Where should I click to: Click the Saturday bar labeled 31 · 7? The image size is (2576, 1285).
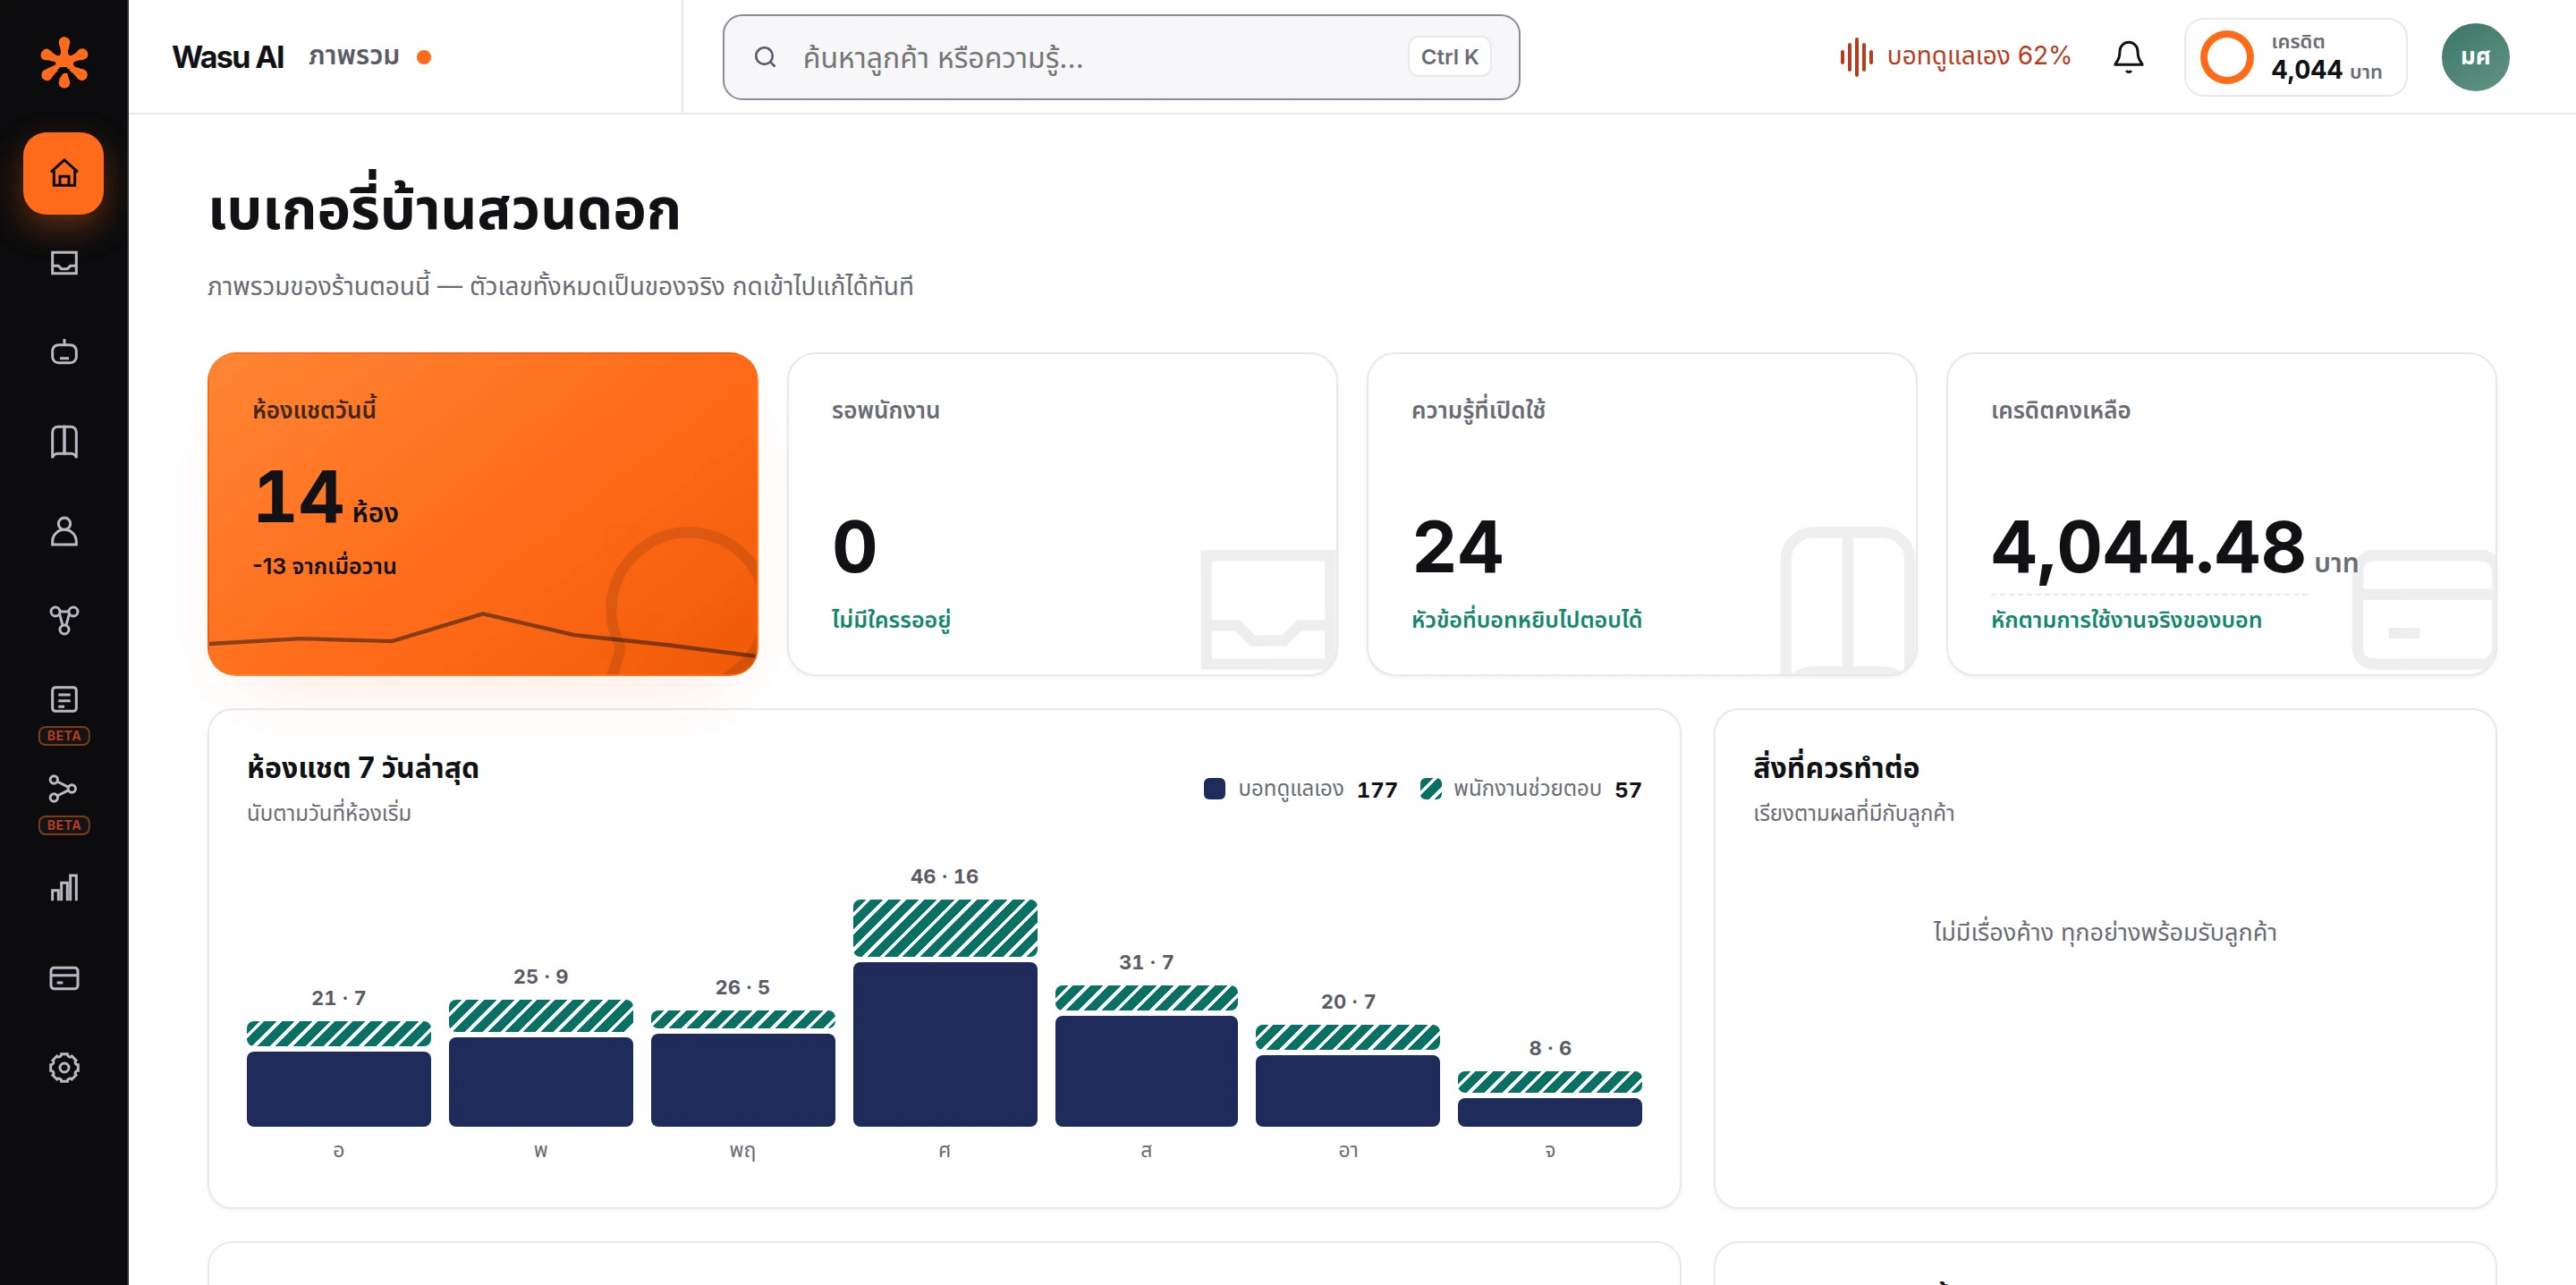pyautogui.click(x=1146, y=1055)
